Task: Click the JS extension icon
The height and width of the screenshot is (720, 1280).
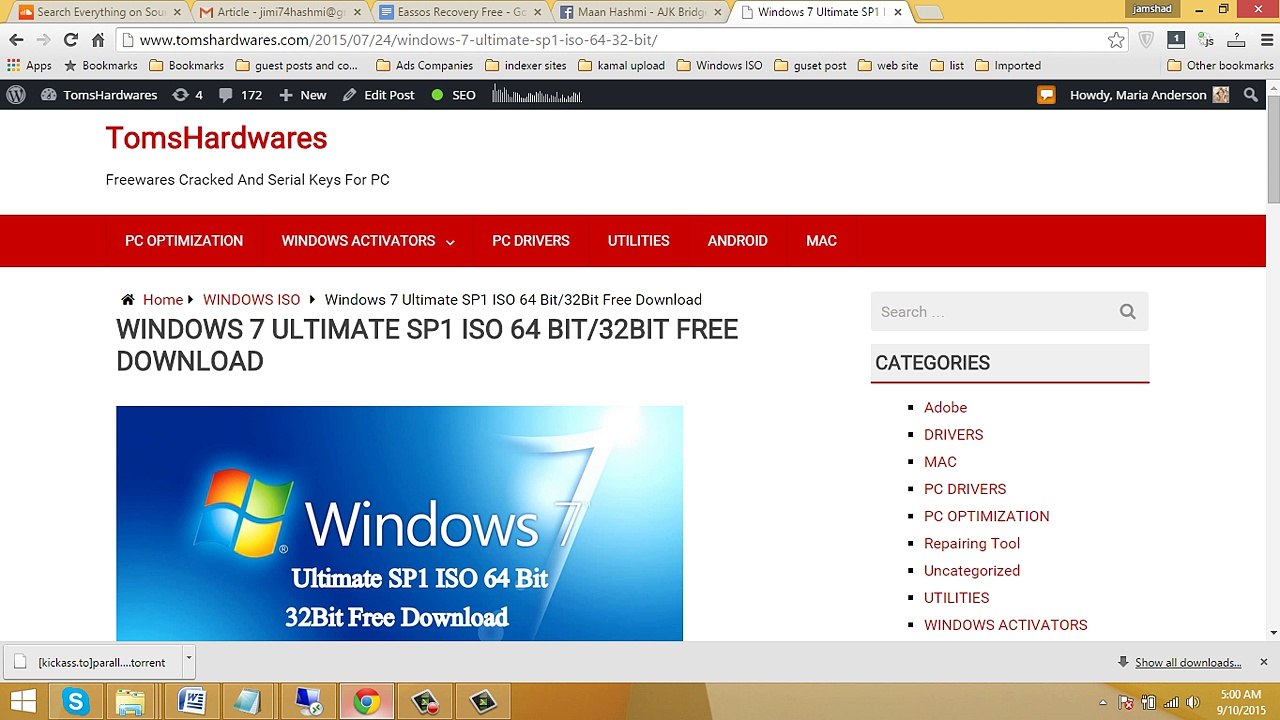Action: (x=1206, y=40)
